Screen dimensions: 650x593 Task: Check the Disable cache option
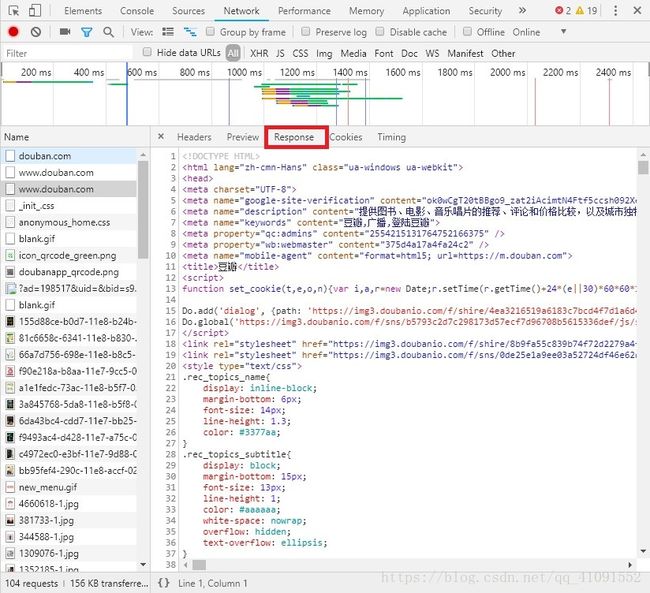[380, 32]
